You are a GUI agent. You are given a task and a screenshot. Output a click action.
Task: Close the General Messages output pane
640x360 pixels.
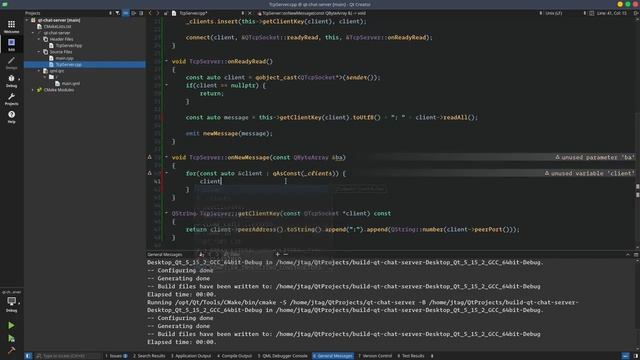(x=636, y=254)
